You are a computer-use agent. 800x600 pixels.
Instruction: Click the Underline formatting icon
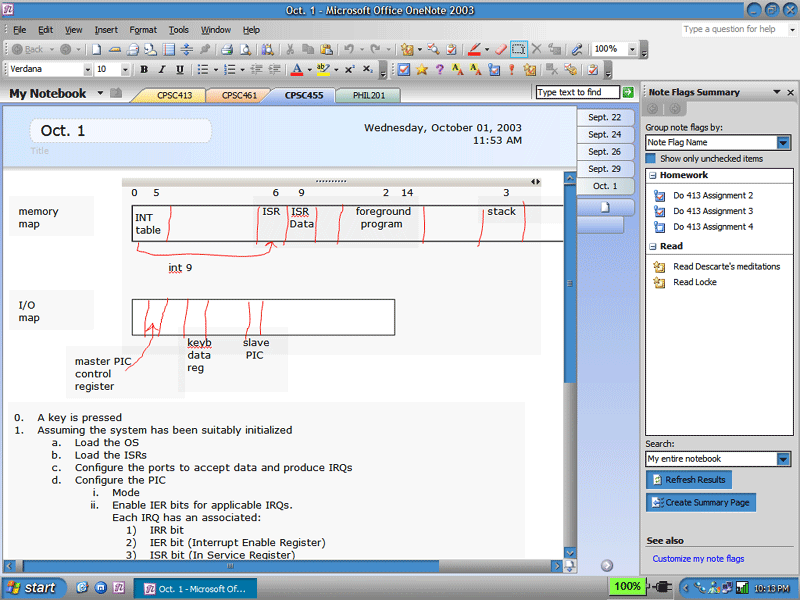pyautogui.click(x=180, y=70)
